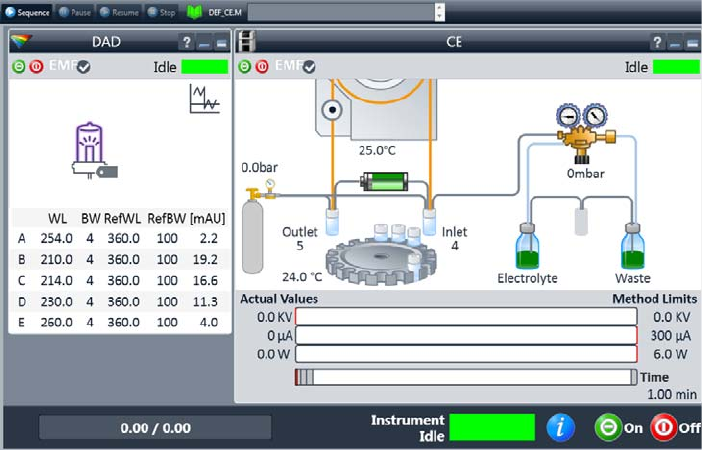Viewport: 702px width, 450px height.
Task: Collapse the CE panel to compact view
Action: 675,43
